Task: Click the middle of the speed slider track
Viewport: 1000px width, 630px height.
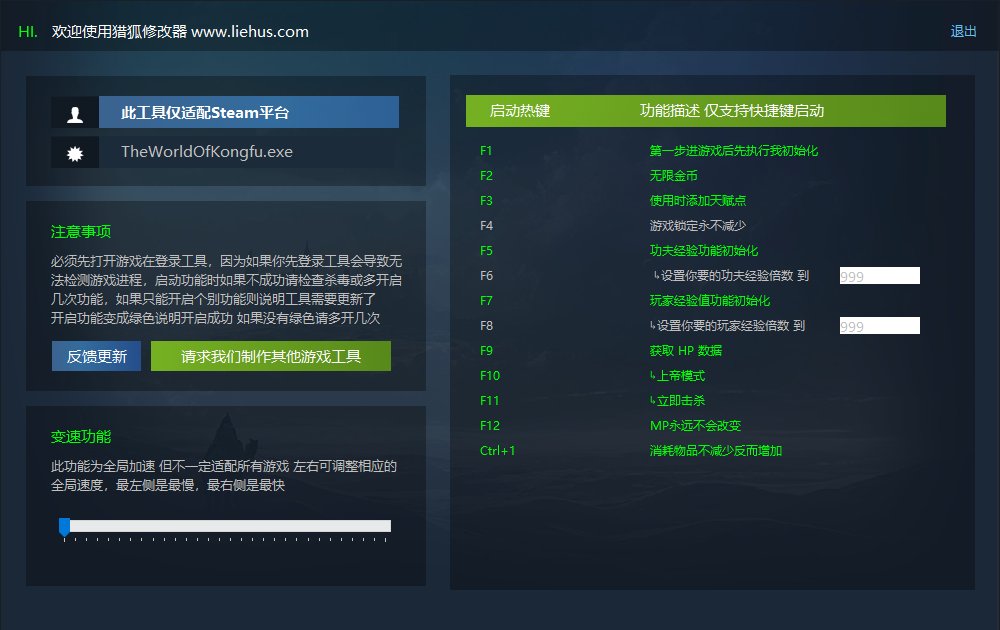Action: coord(227,526)
